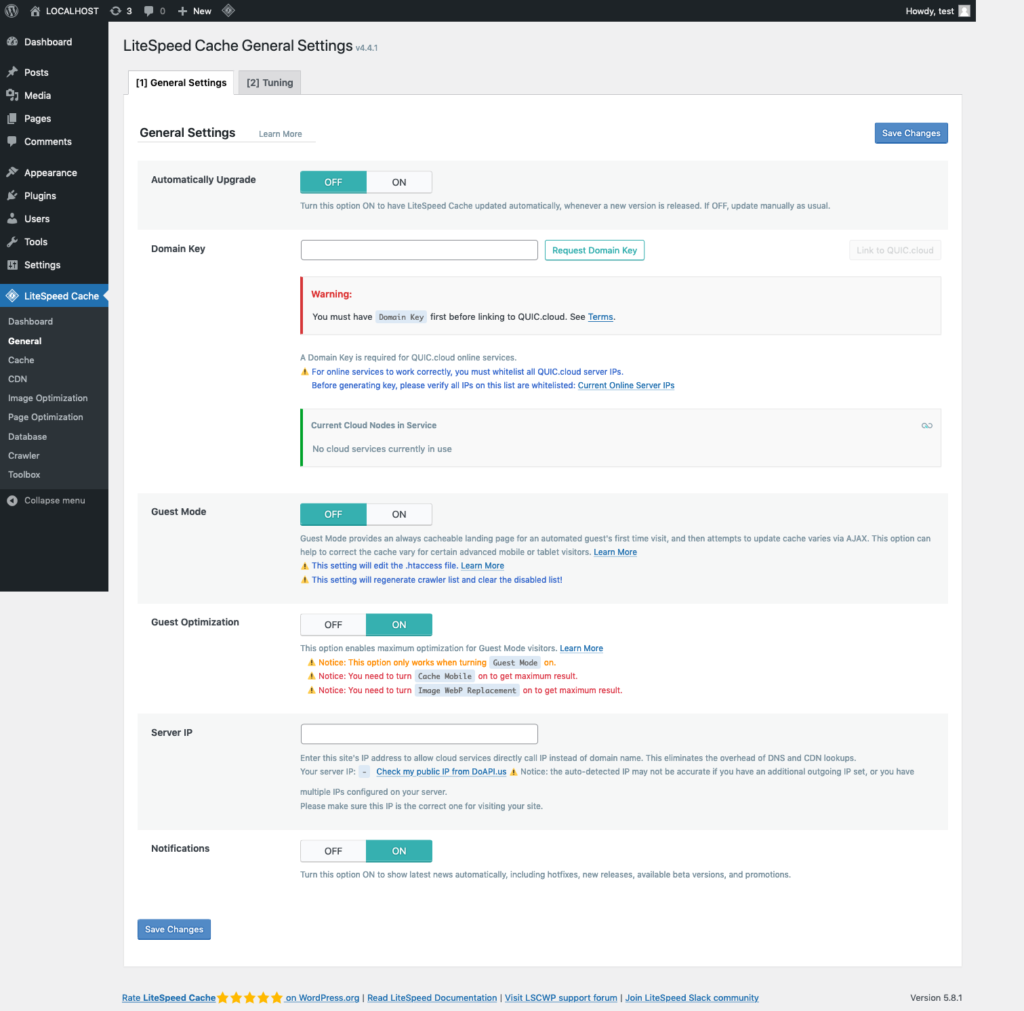This screenshot has width=1024, height=1011.
Task: Open the Cache submenu item
Action: 21,360
